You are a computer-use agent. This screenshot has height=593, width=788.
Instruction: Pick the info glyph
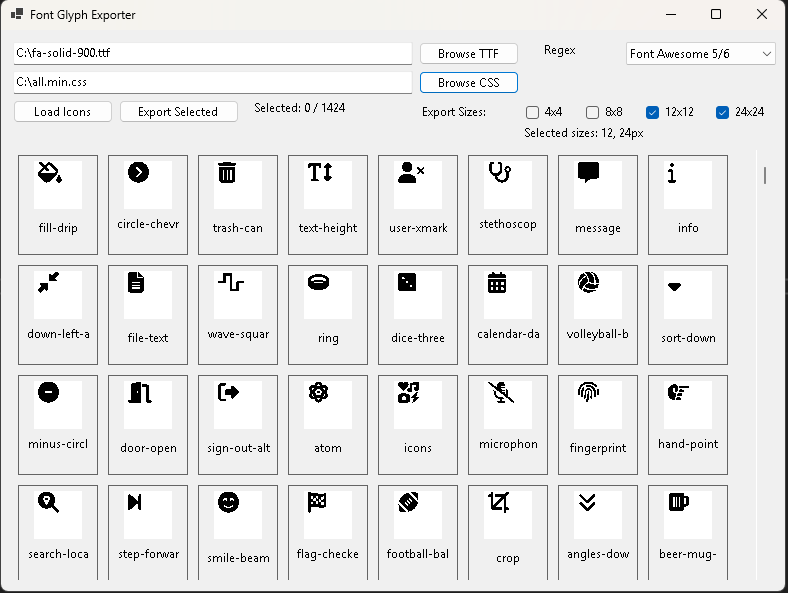[x=687, y=205]
